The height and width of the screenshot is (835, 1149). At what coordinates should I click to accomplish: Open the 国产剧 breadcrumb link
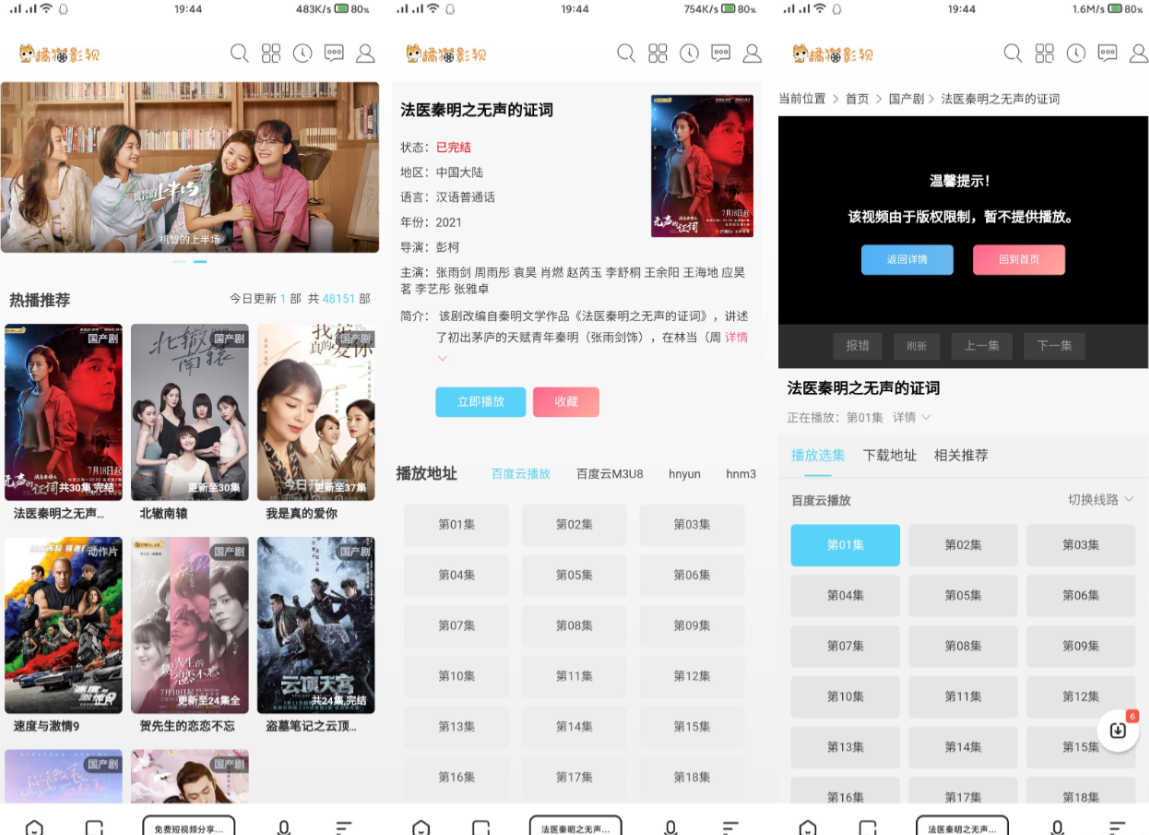tap(906, 99)
